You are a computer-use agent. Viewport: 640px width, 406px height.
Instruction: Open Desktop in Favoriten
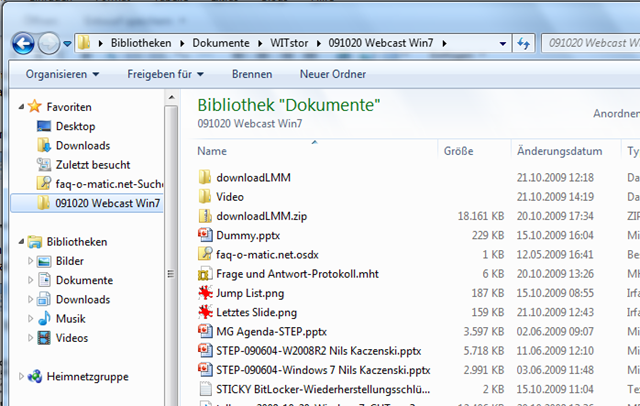[x=75, y=126]
